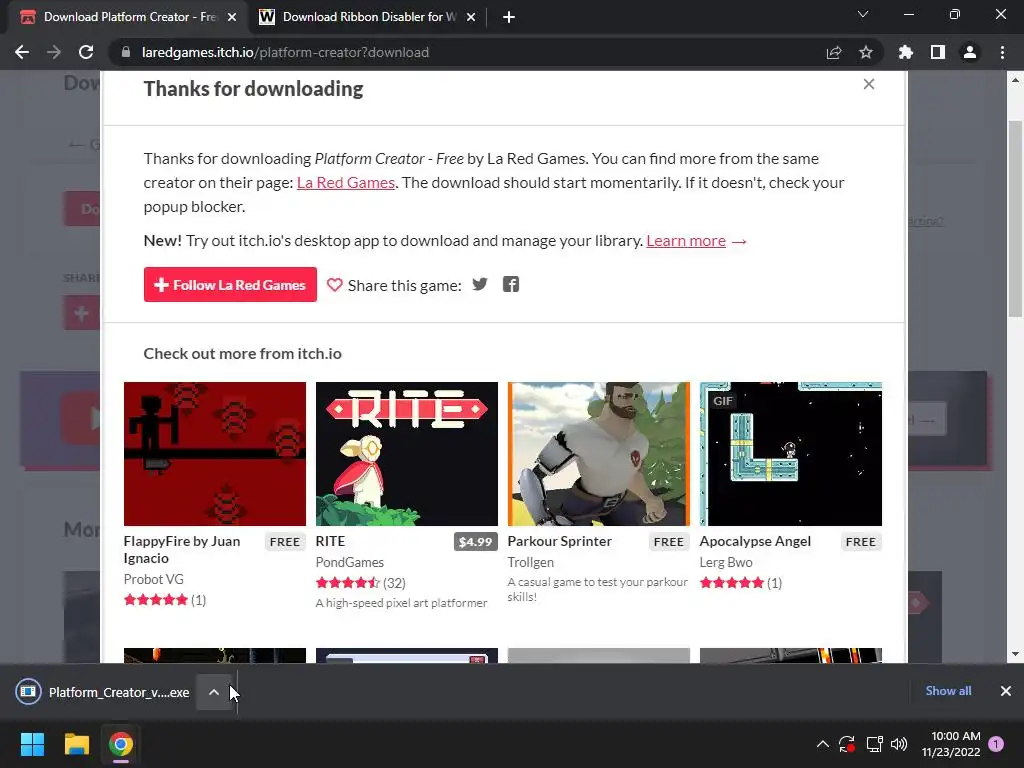This screenshot has height=768, width=1024.
Task: Open PondGames author page
Action: [x=349, y=562]
